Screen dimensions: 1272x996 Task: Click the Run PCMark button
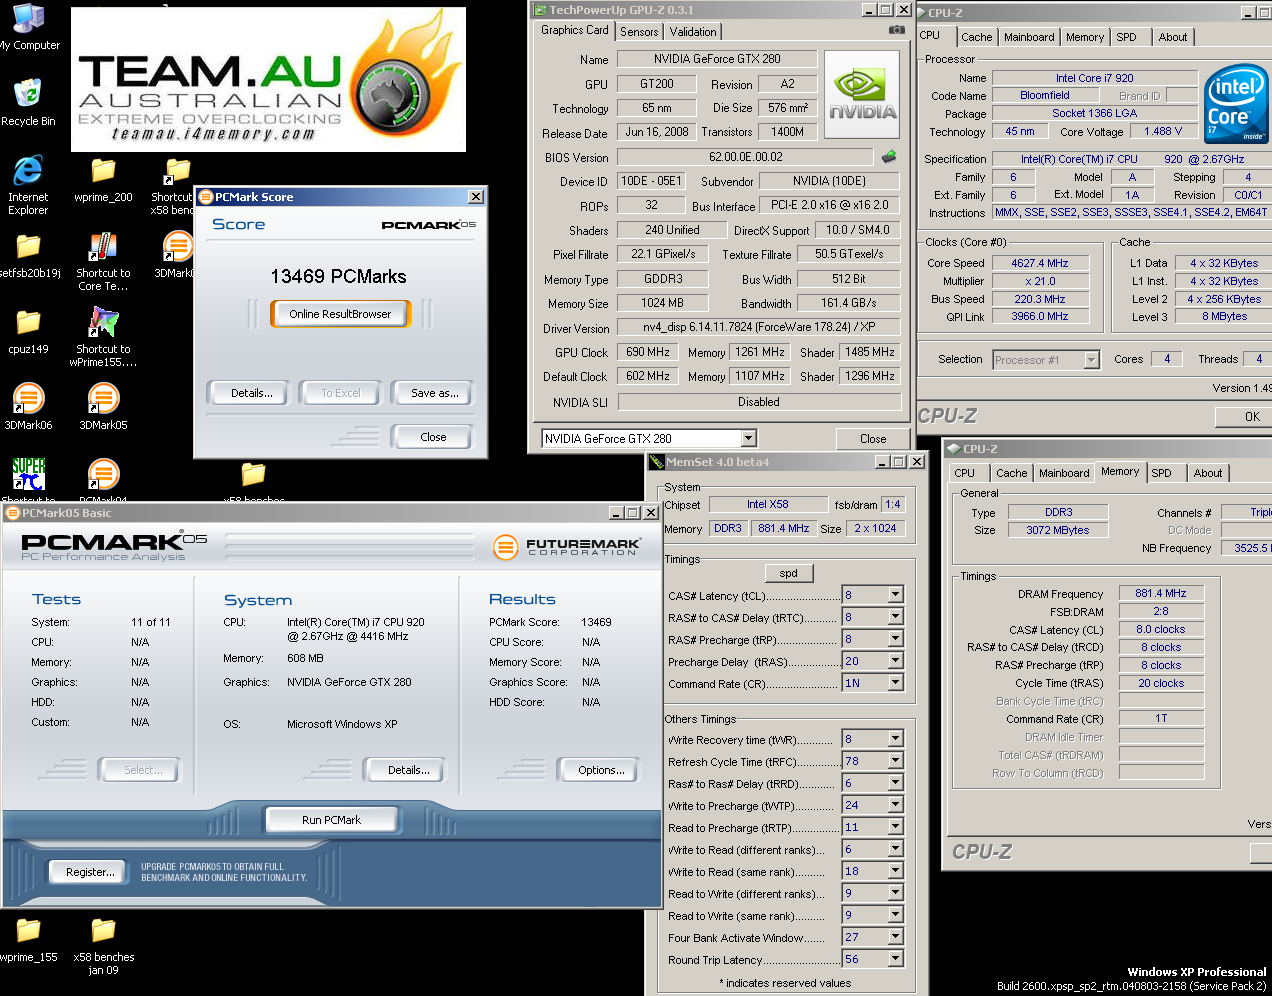[x=331, y=820]
